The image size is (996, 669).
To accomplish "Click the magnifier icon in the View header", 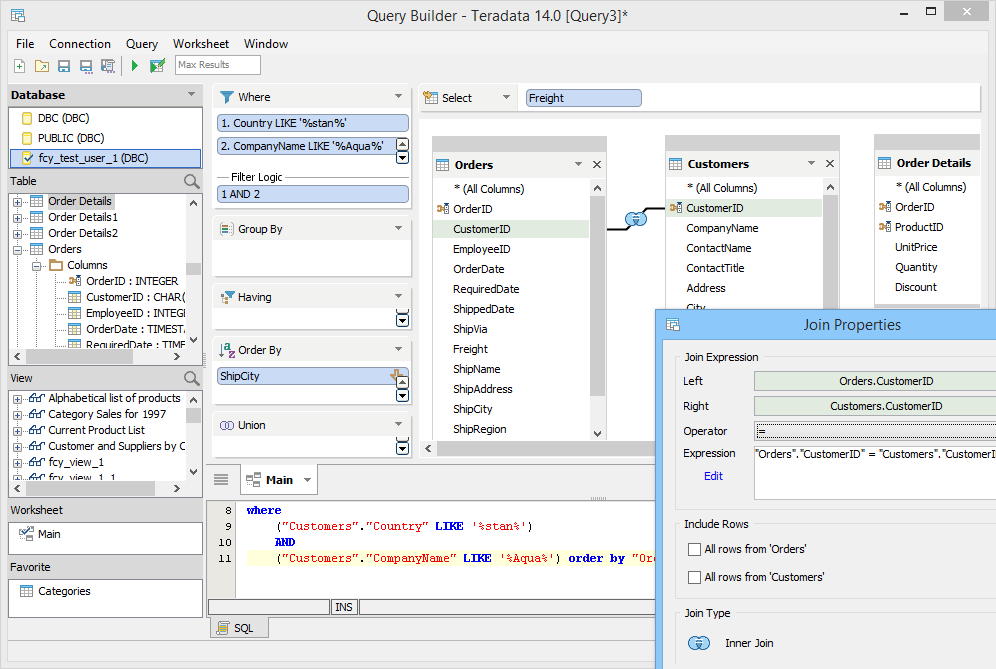I will (x=191, y=379).
